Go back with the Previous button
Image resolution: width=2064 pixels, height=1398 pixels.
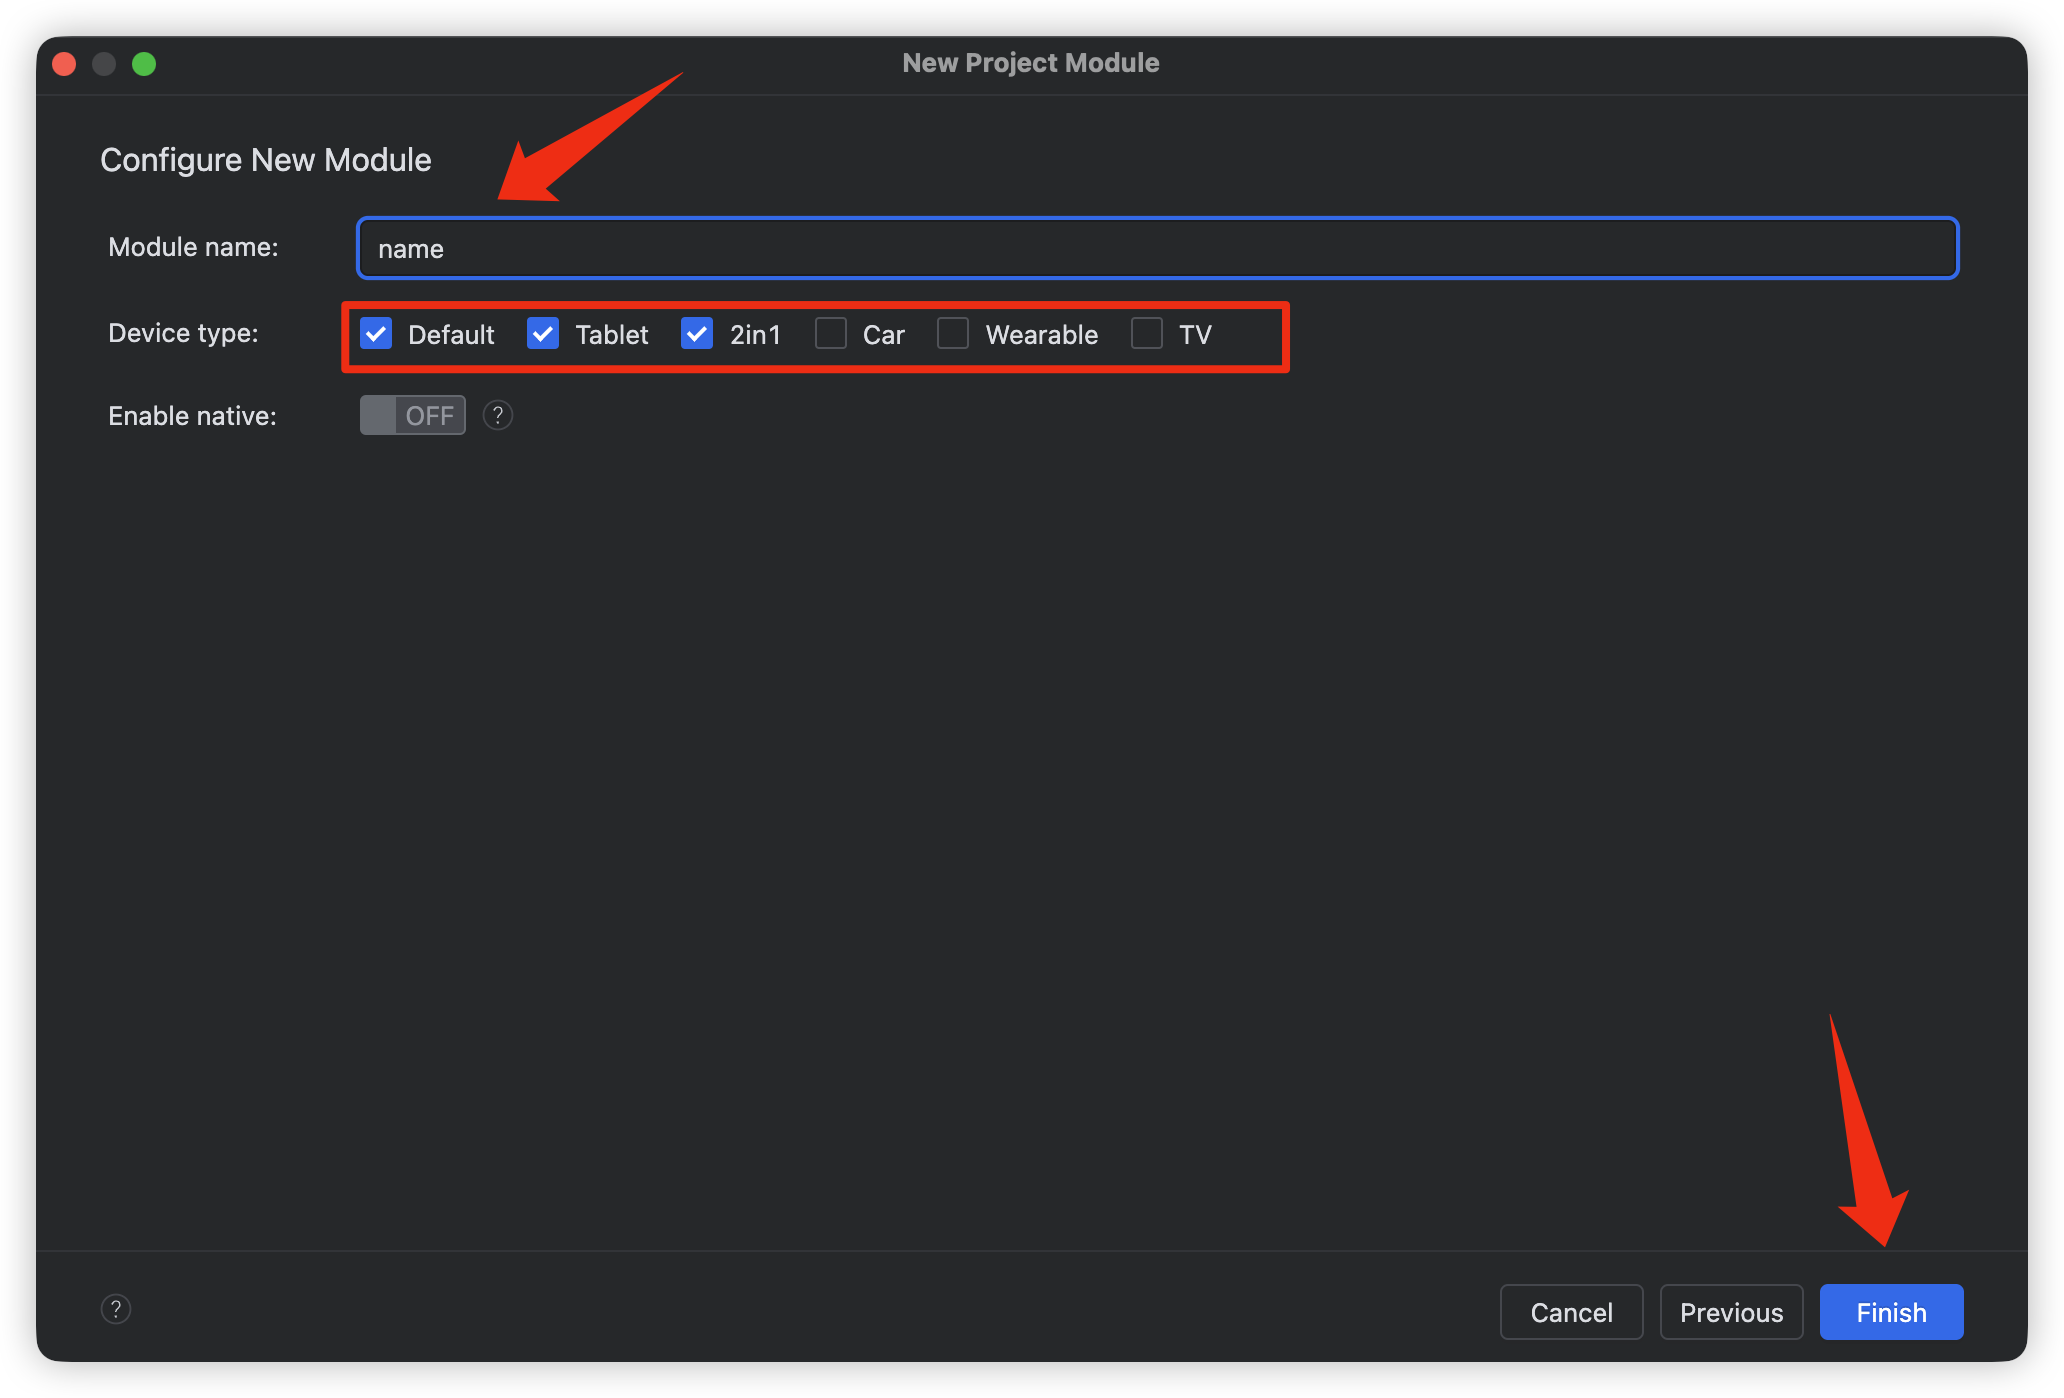click(1731, 1312)
